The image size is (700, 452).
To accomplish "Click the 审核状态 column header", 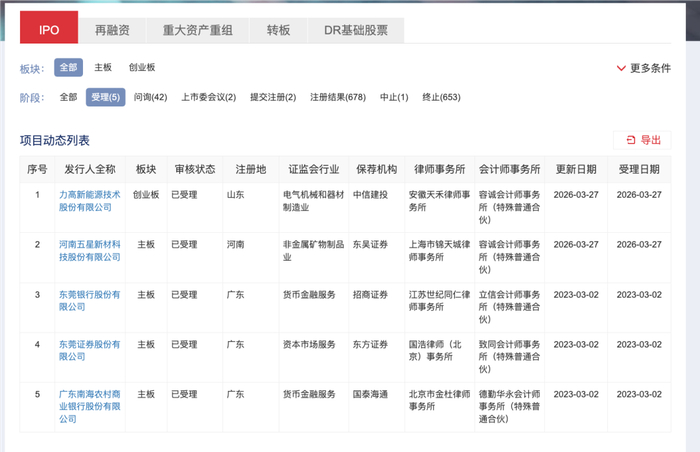I will 195,169.
